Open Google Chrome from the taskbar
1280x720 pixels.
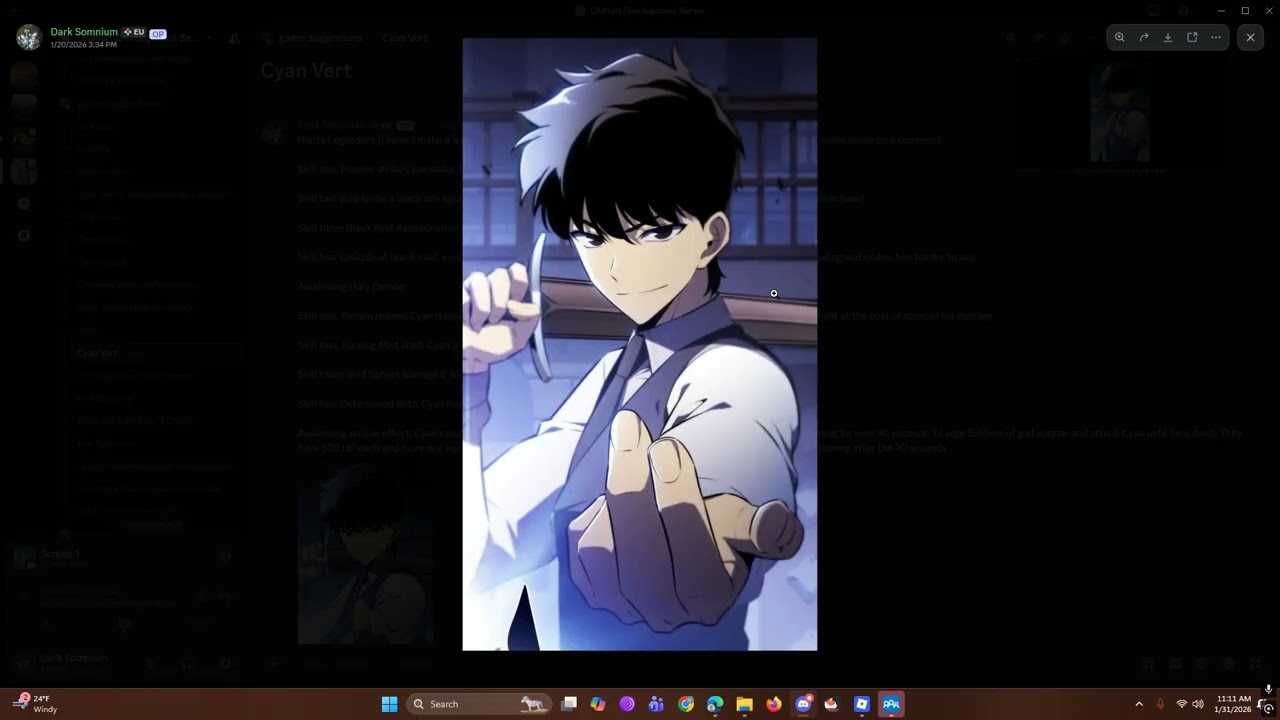tap(686, 704)
